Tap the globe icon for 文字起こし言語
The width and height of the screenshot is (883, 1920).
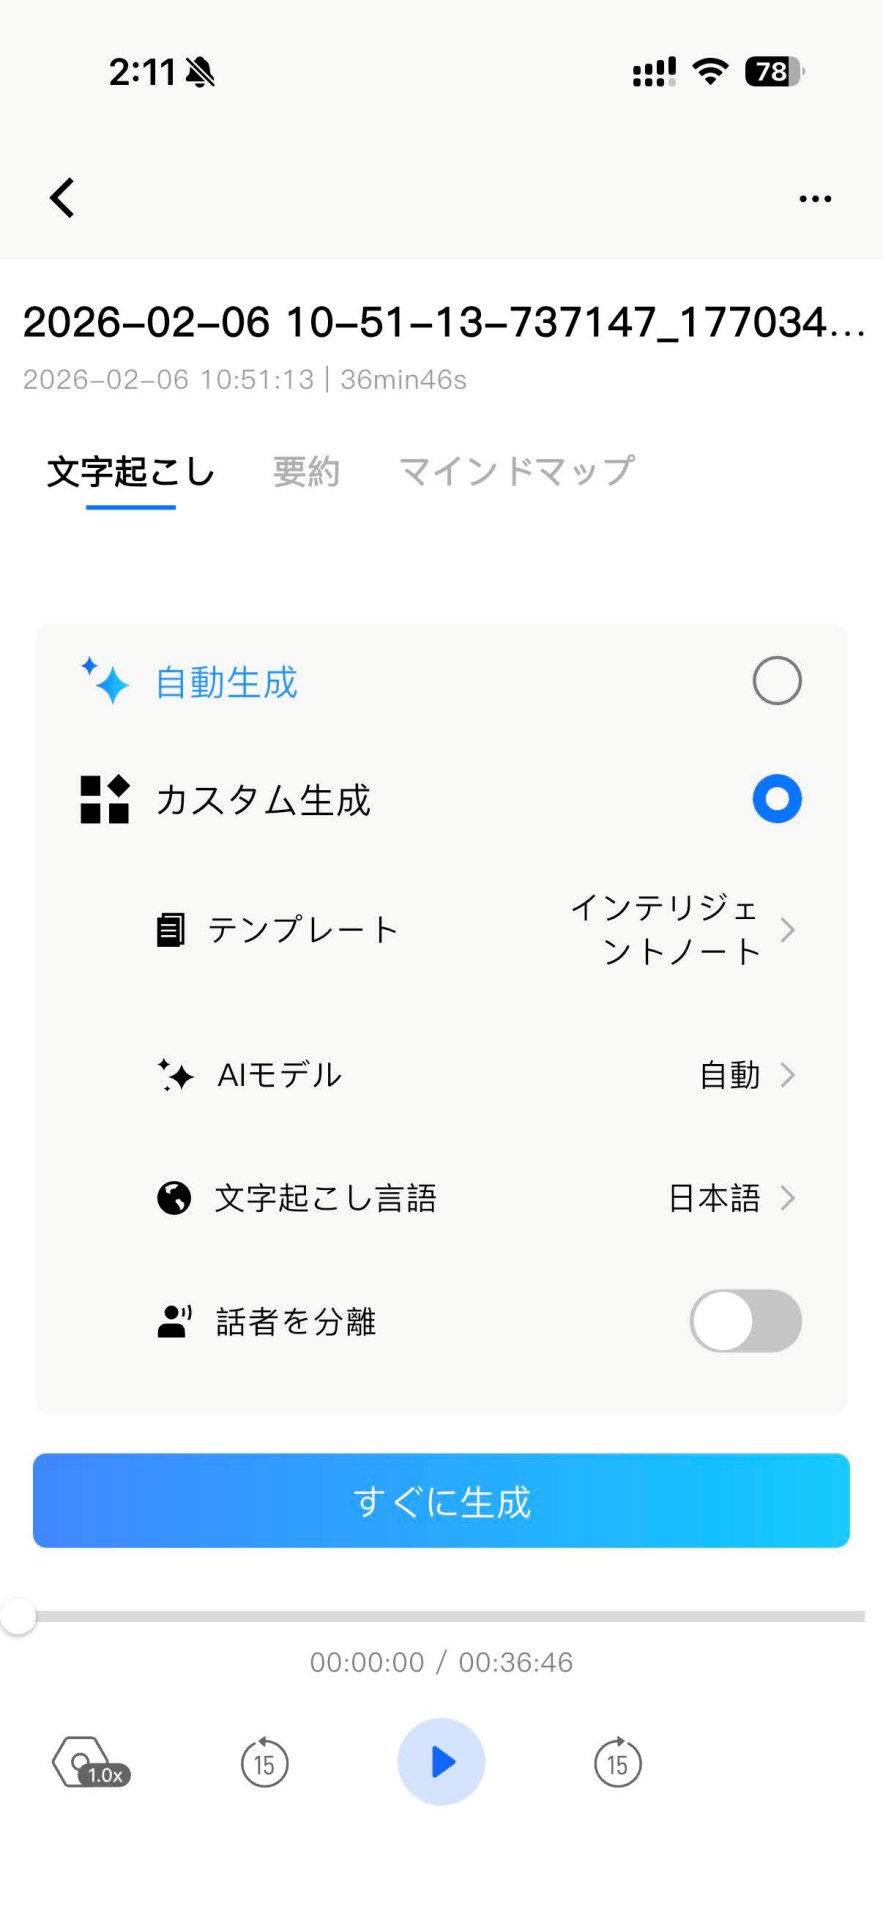pyautogui.click(x=174, y=1198)
